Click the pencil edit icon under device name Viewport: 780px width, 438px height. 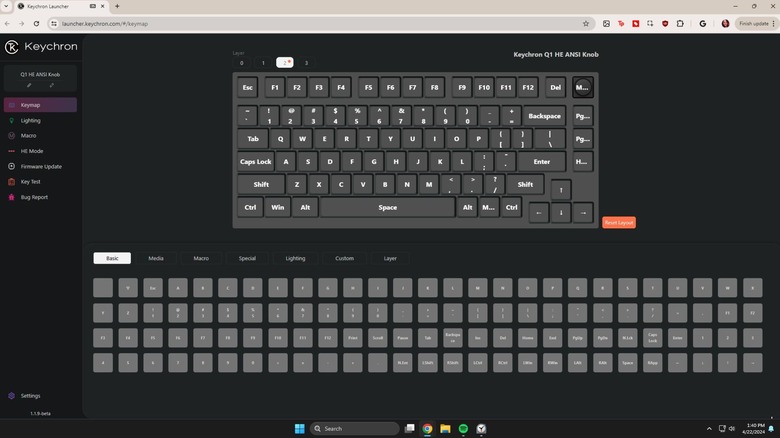click(29, 85)
